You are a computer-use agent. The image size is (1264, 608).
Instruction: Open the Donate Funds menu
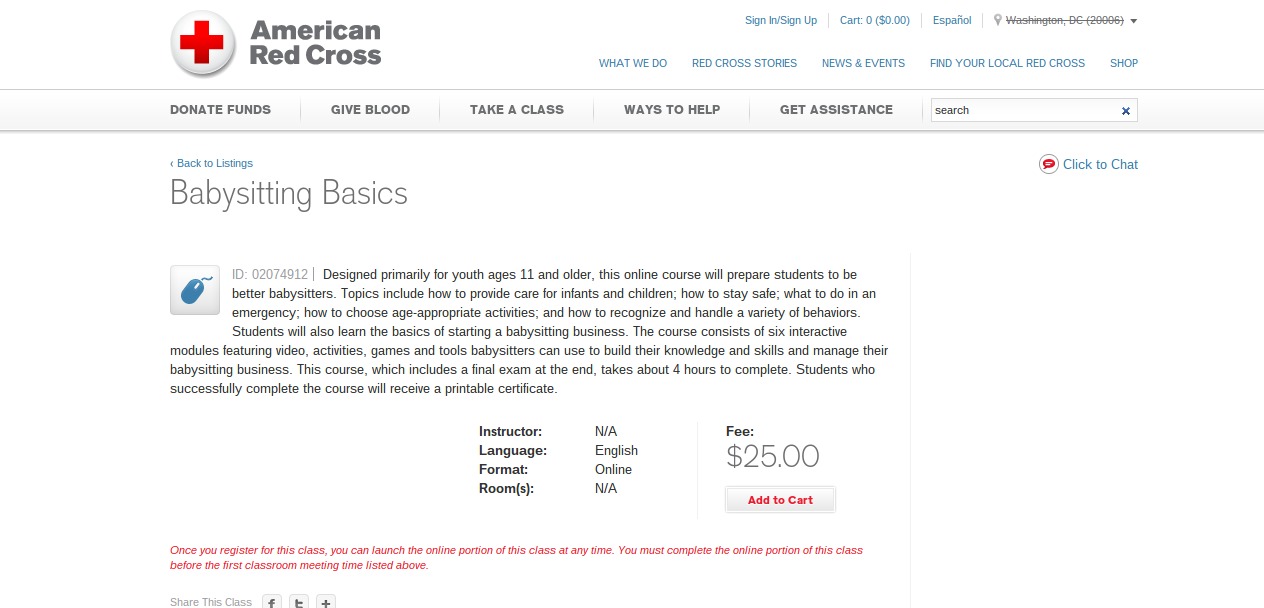tap(220, 110)
